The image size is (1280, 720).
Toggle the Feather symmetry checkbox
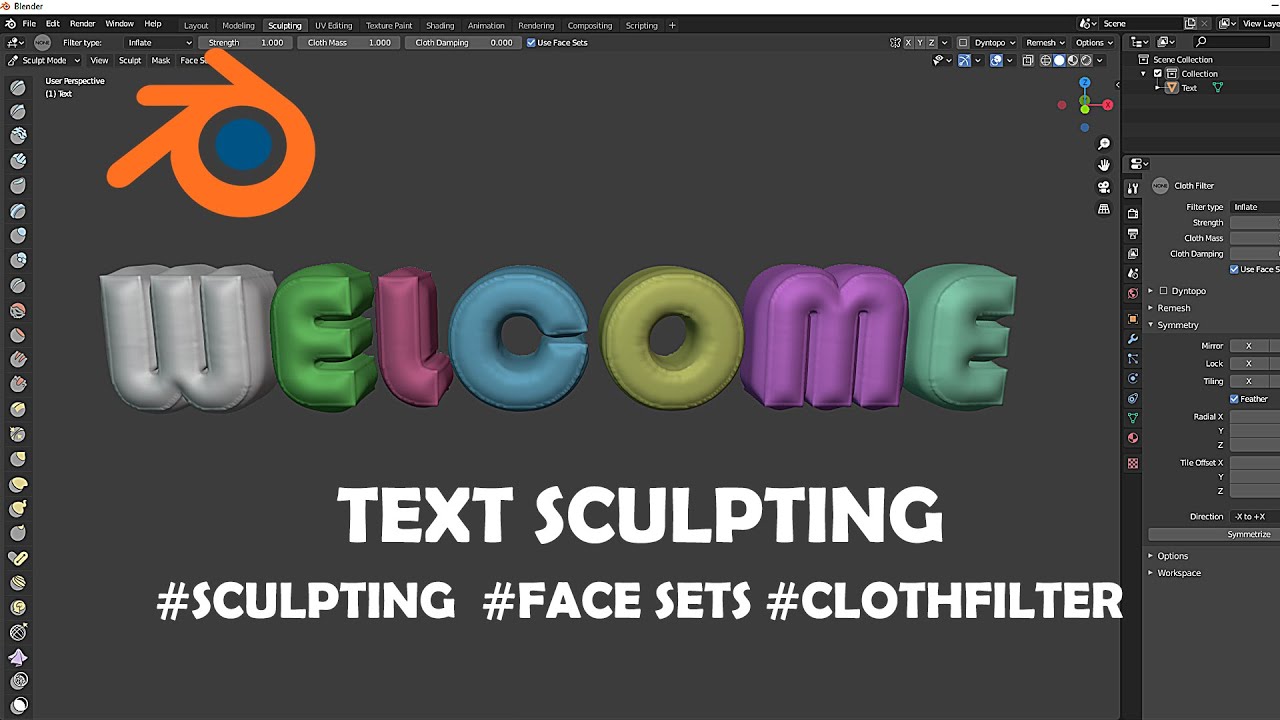(x=1234, y=399)
